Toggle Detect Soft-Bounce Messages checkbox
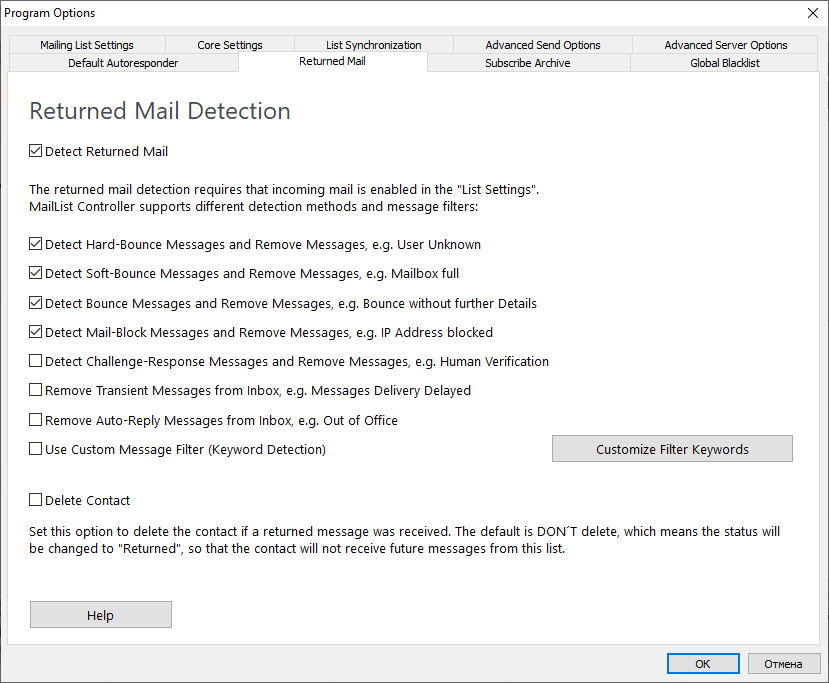Viewport: 829px width, 683px height. point(36,273)
